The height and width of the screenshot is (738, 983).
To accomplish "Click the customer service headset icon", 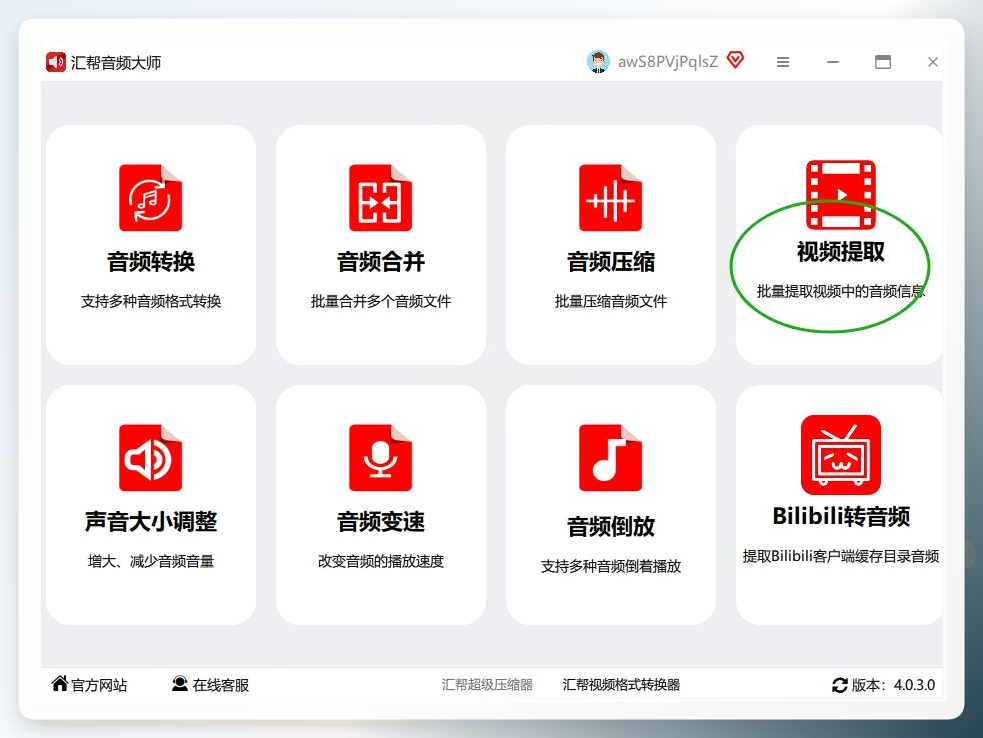I will click(x=180, y=683).
